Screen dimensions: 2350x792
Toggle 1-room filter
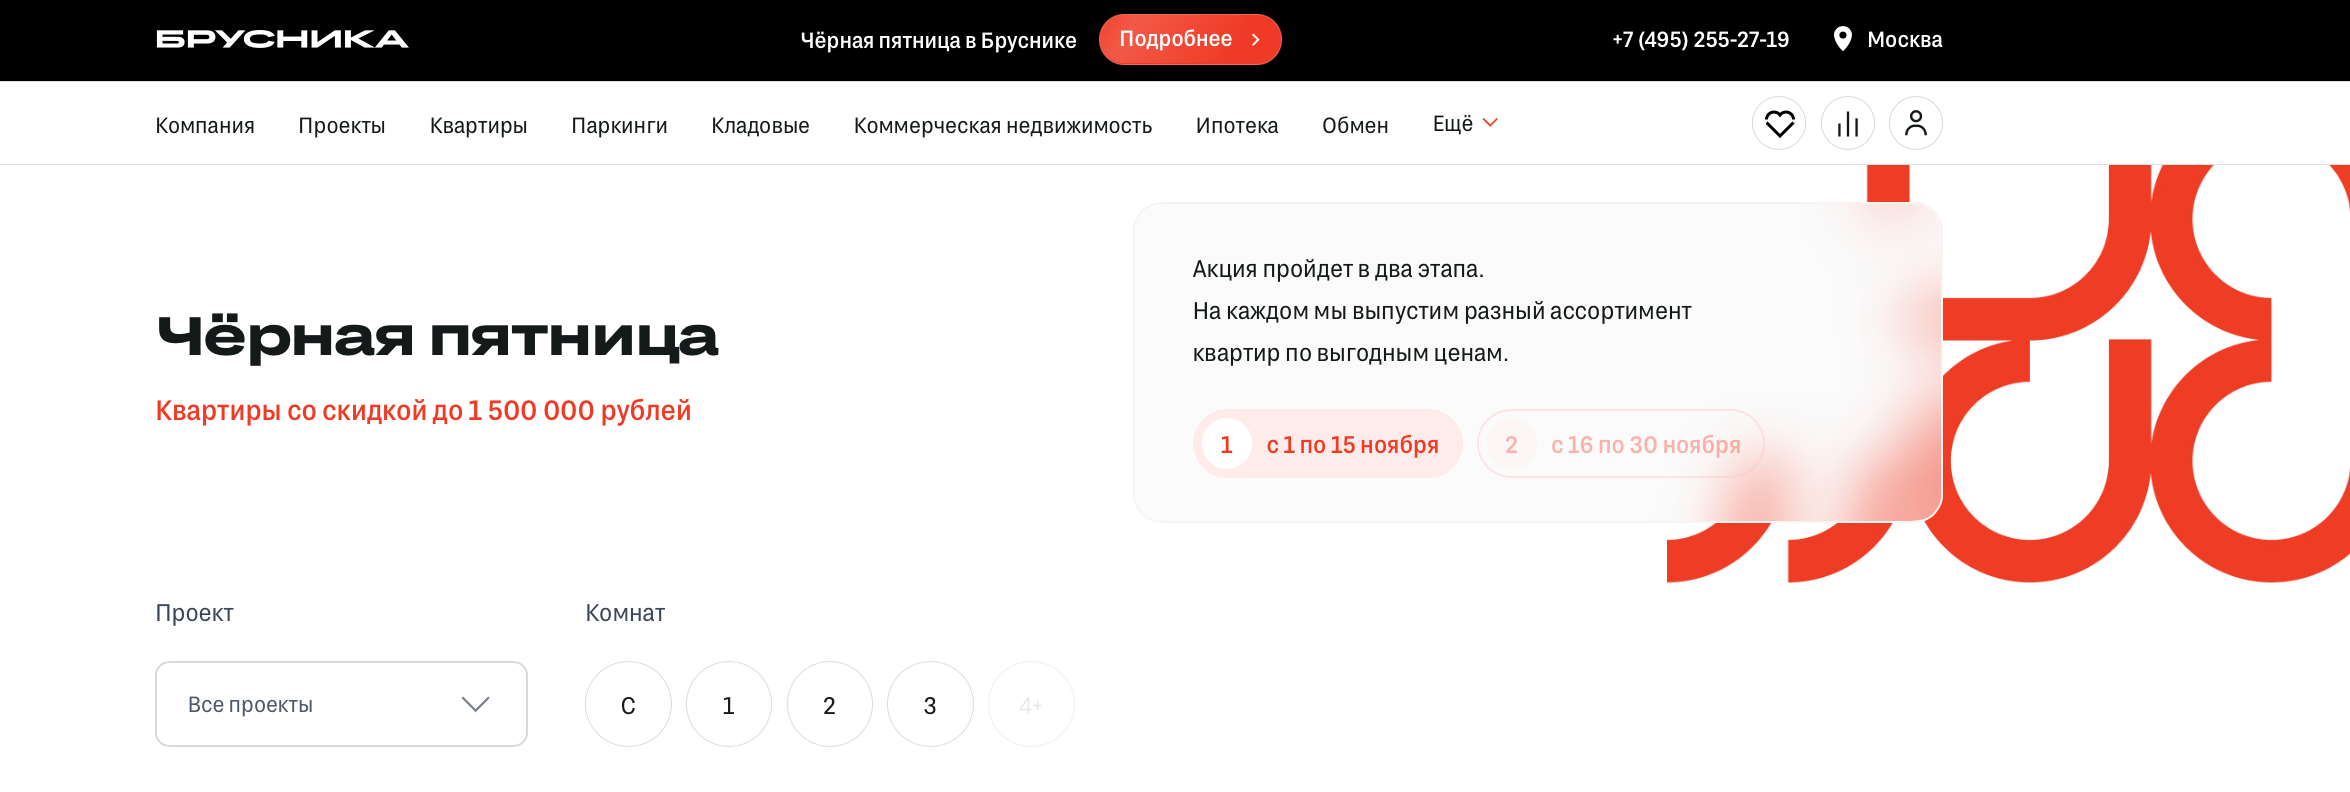729,704
